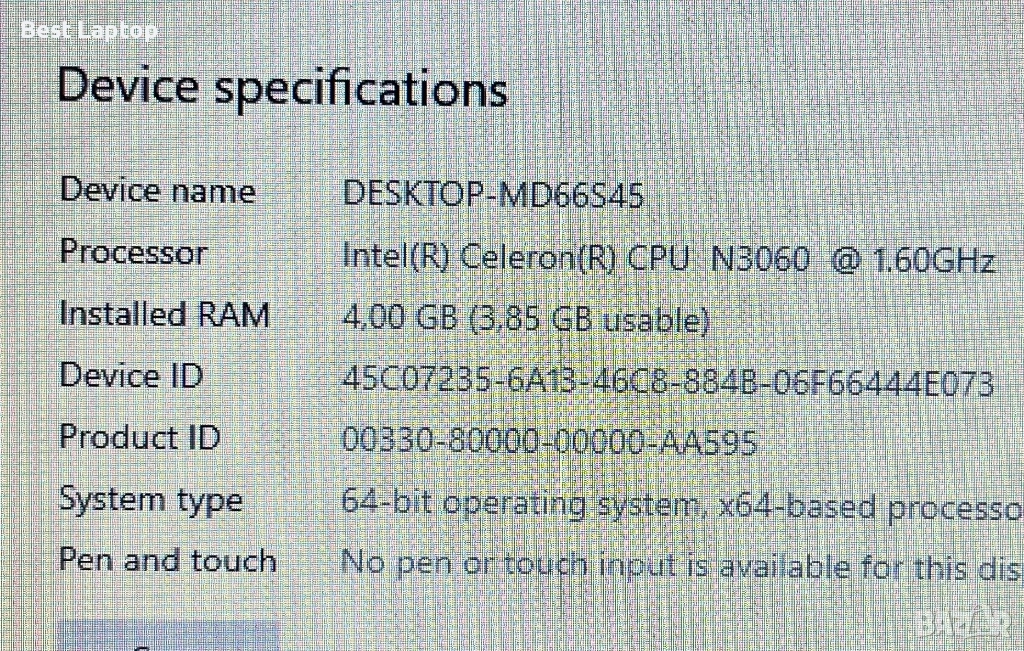Image resolution: width=1024 pixels, height=651 pixels.
Task: Click the 4,00 GB RAM value
Action: click(x=401, y=321)
